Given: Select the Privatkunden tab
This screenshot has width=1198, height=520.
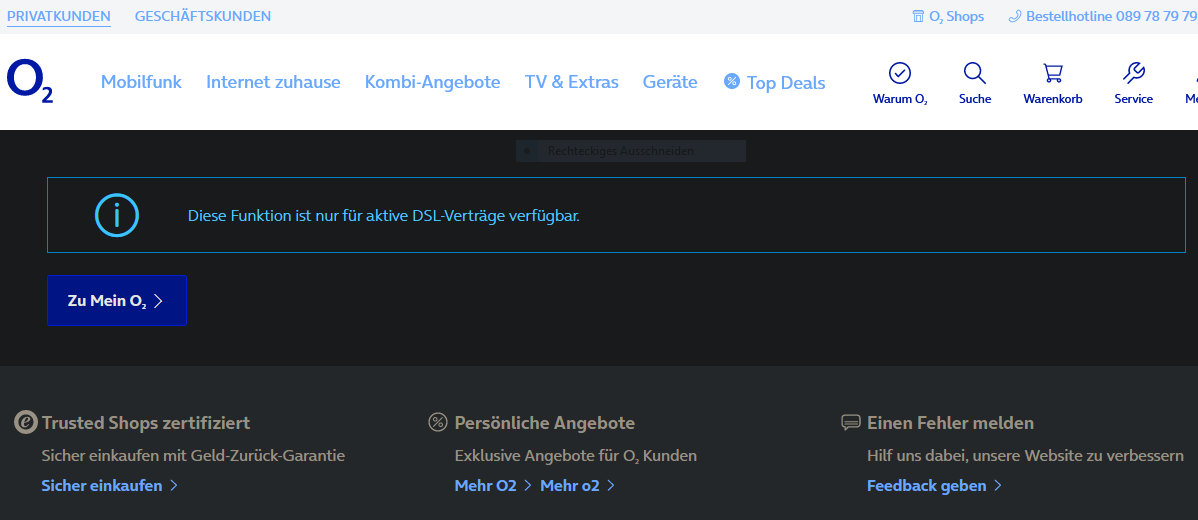Looking at the screenshot, I should pyautogui.click(x=59, y=16).
